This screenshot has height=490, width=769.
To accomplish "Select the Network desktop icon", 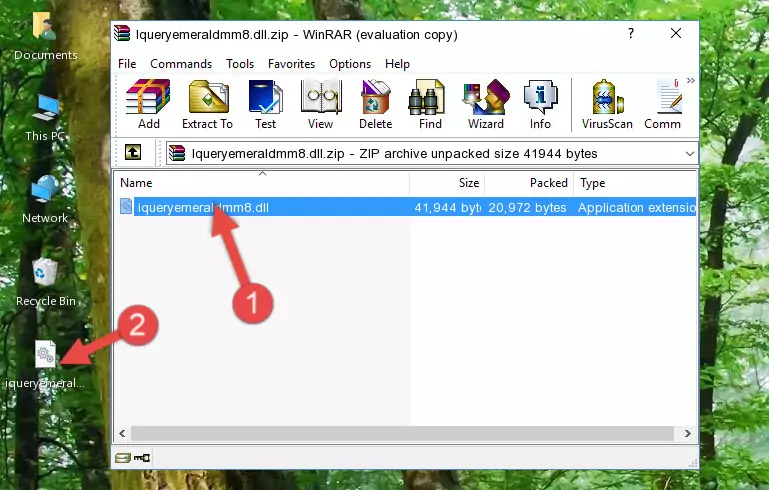I will point(45,200).
